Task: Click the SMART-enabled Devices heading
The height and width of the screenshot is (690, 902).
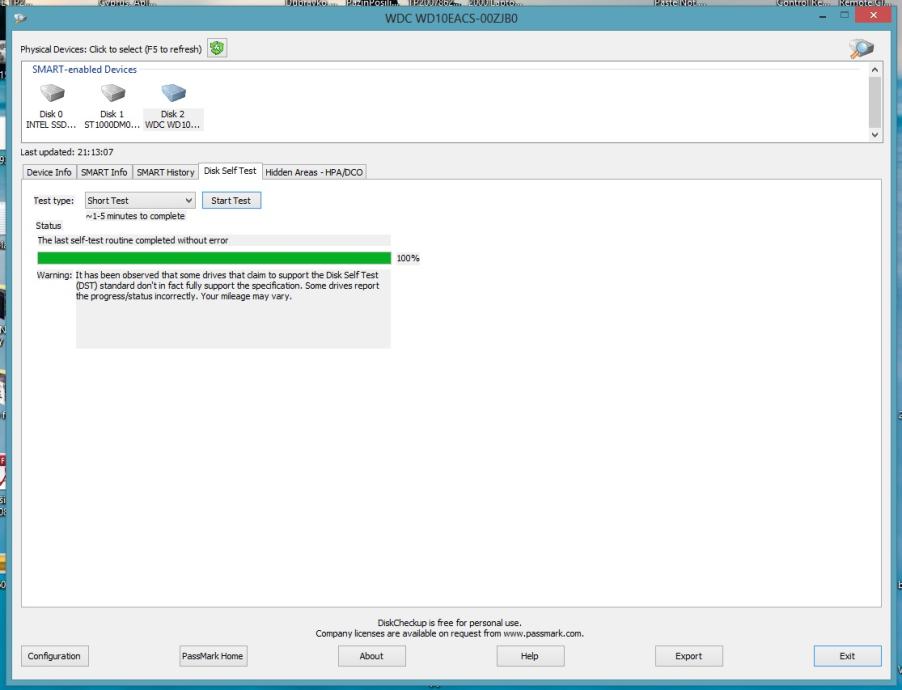Action: pos(85,69)
